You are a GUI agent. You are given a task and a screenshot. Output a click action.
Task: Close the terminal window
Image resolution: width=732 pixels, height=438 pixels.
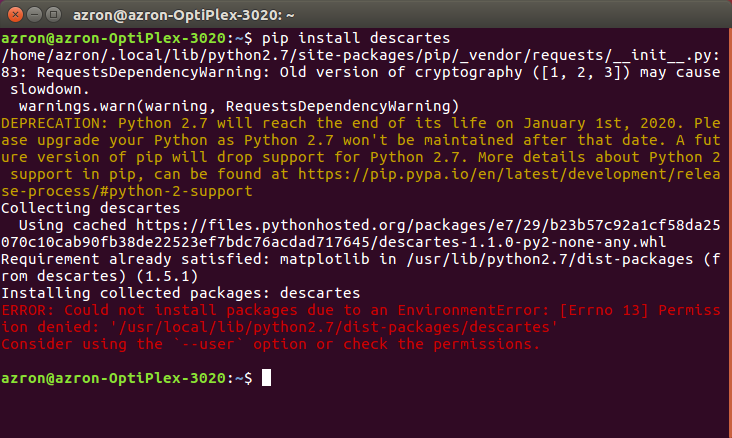14,16
